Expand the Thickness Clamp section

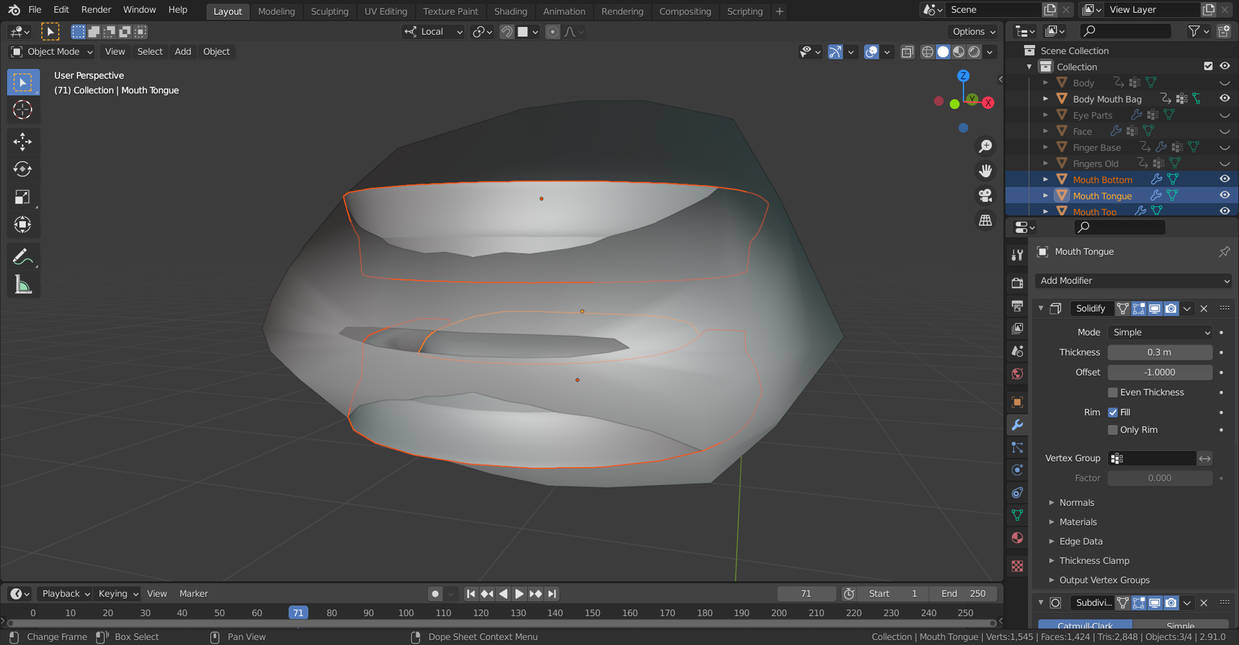point(1094,561)
